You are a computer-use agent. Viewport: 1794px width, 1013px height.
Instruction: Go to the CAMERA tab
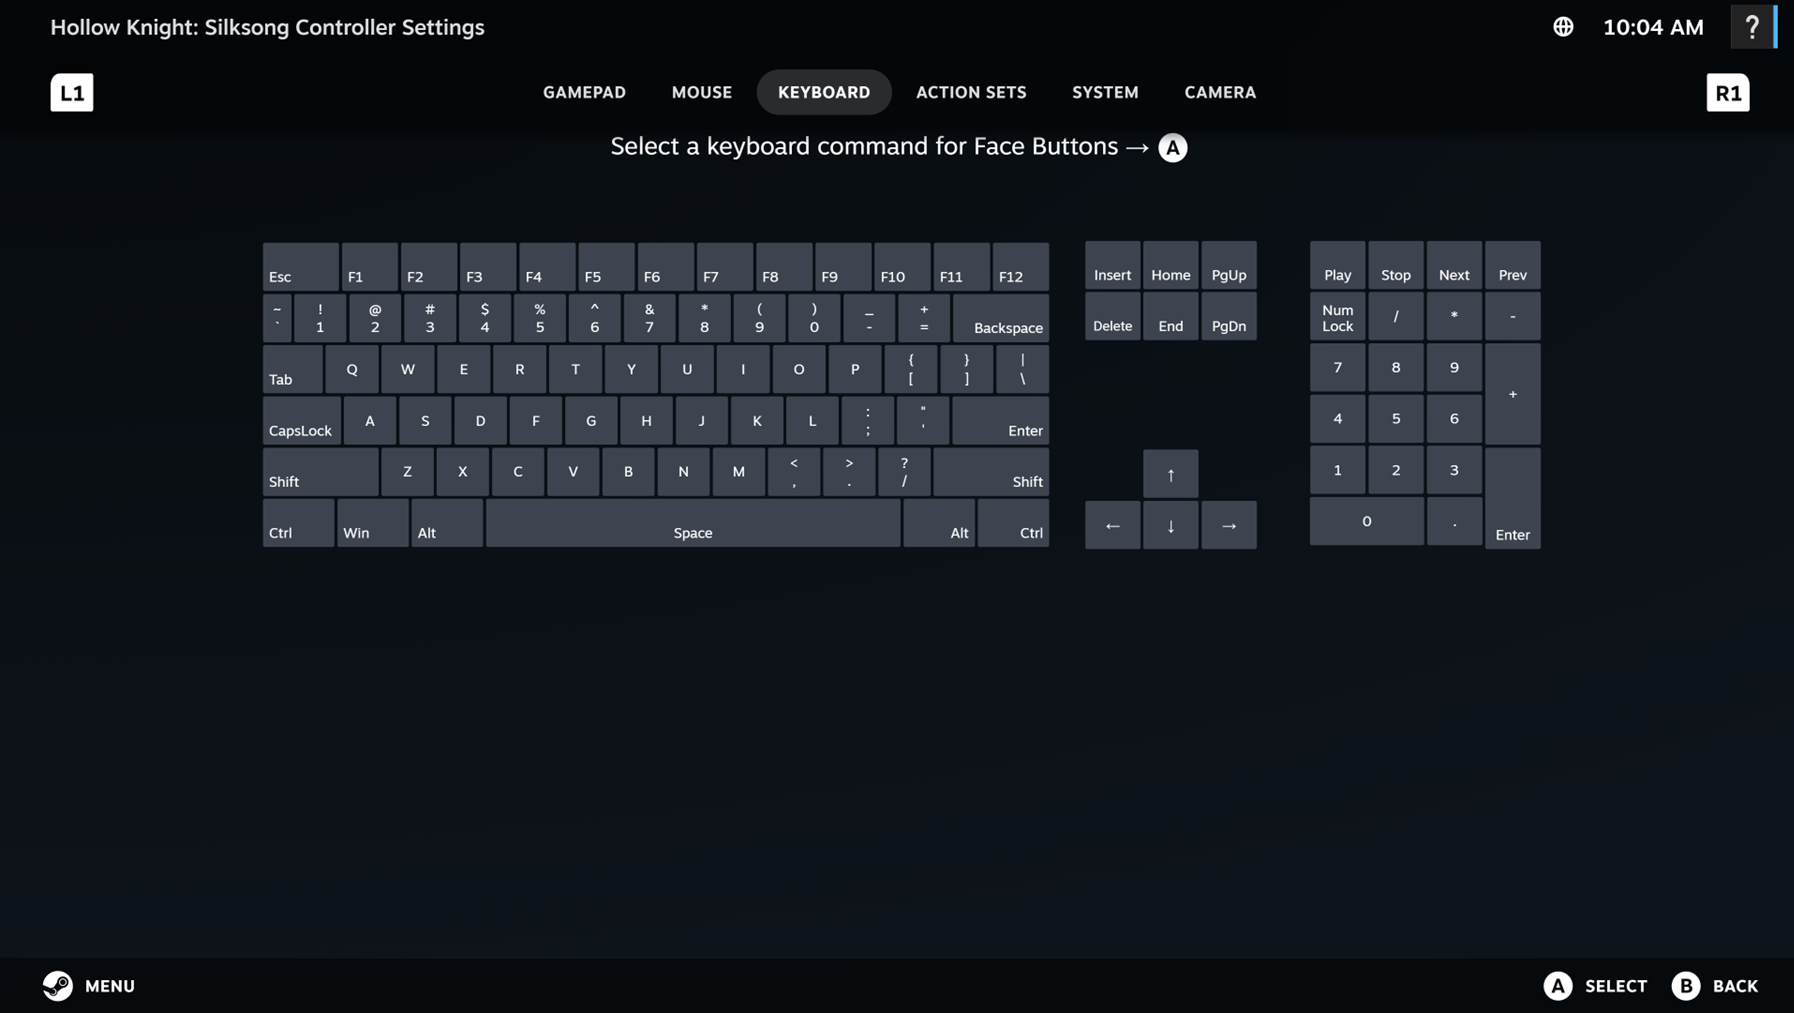tap(1220, 92)
